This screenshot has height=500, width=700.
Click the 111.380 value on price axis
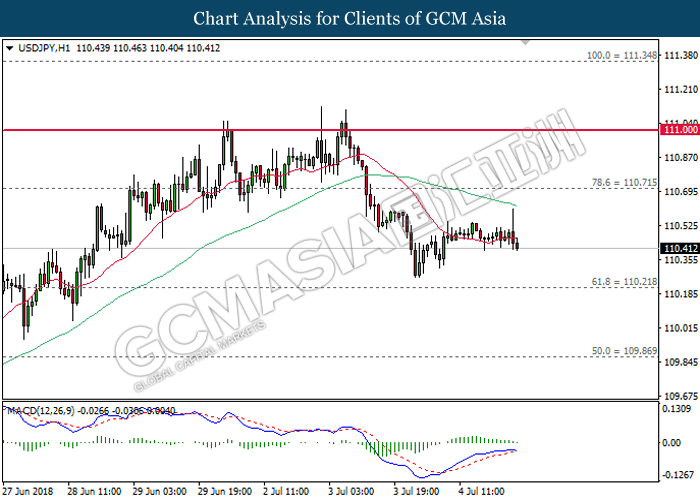pyautogui.click(x=679, y=57)
